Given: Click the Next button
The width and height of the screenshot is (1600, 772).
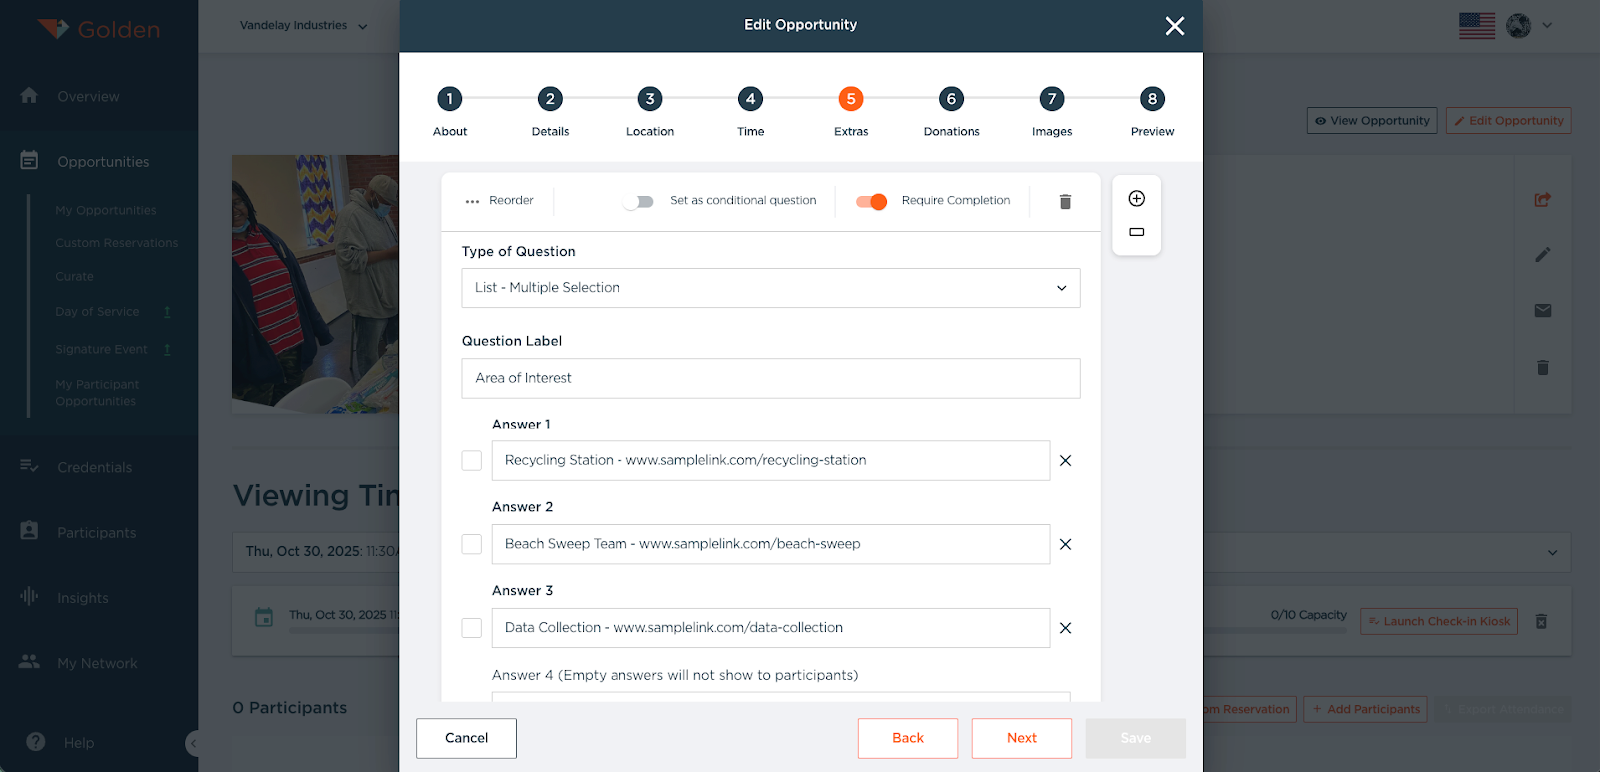Looking at the screenshot, I should 1021,738.
